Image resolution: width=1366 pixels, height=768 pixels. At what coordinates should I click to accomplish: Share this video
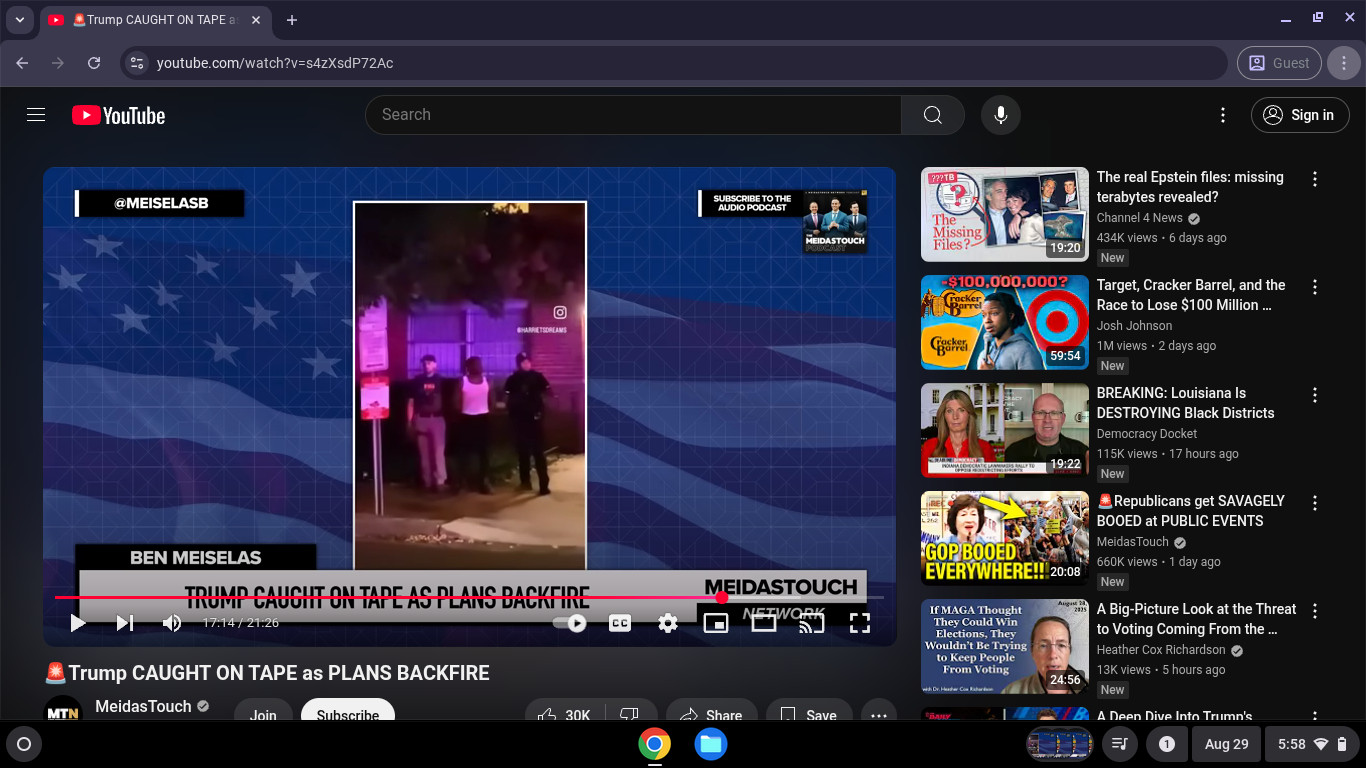(711, 715)
